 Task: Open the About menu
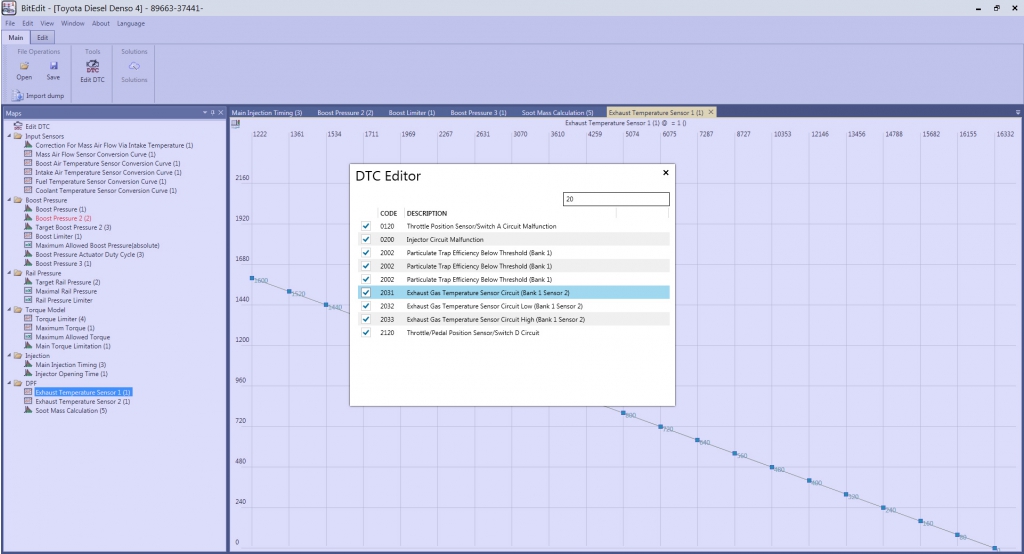tap(101, 23)
